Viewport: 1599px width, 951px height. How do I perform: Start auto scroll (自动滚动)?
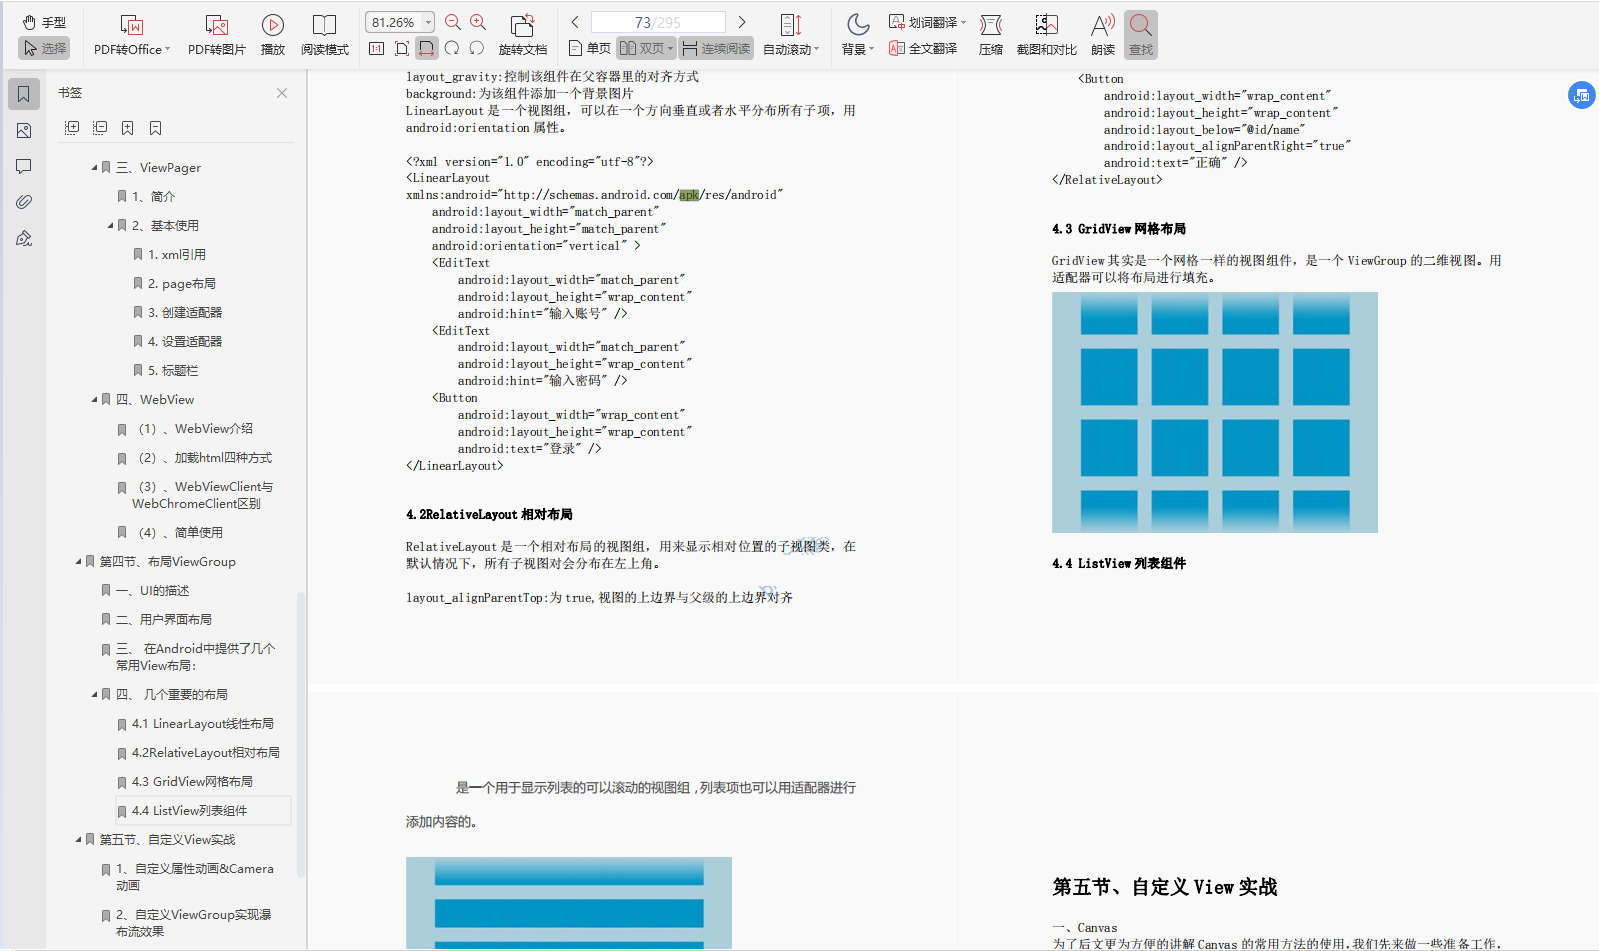790,35
